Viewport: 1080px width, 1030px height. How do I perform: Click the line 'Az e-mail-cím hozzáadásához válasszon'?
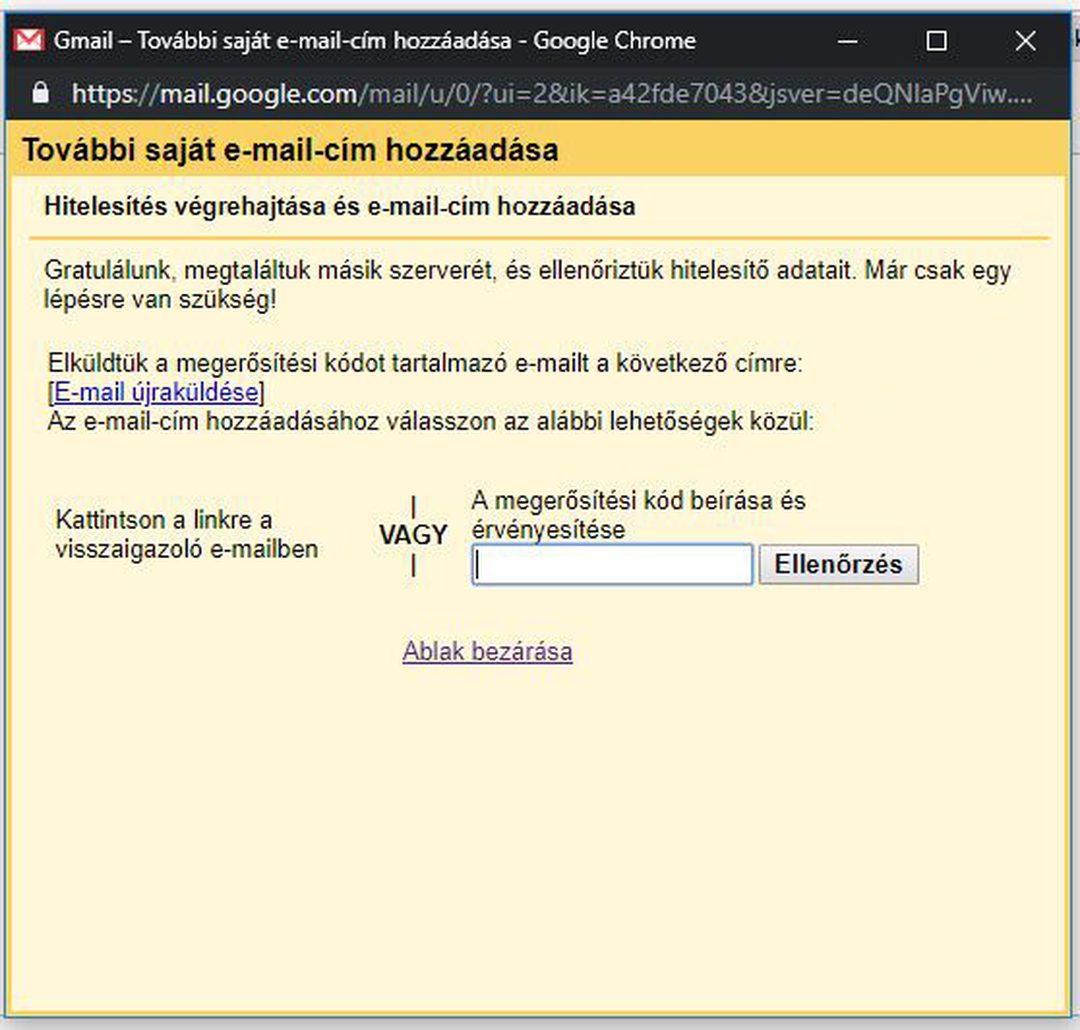[430, 420]
